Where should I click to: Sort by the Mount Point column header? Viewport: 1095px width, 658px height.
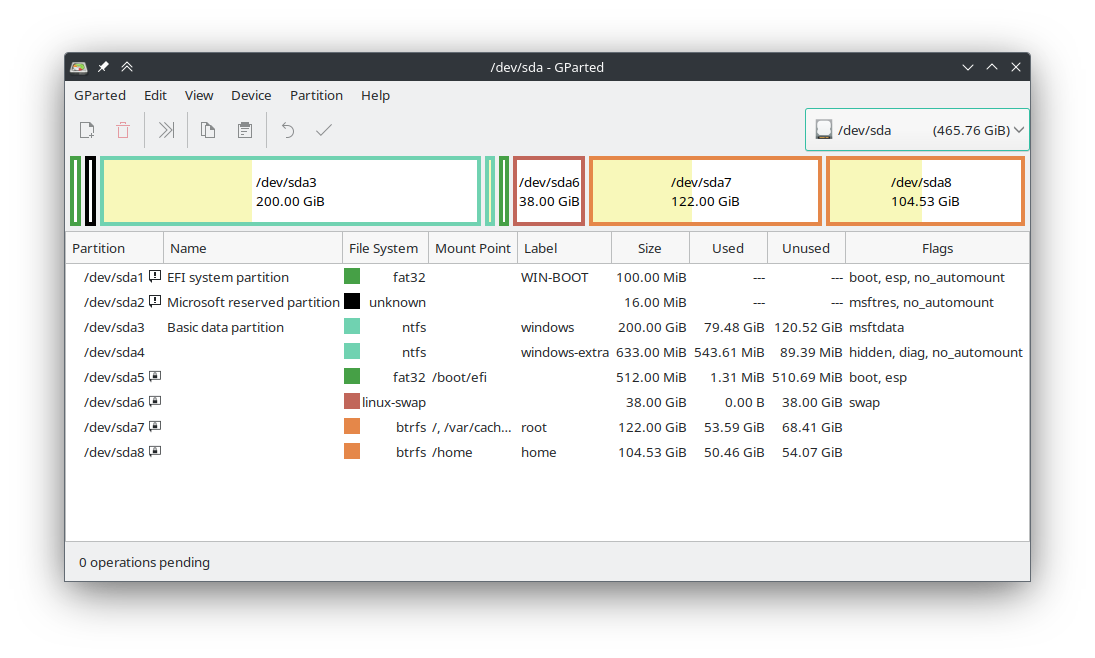coord(473,249)
